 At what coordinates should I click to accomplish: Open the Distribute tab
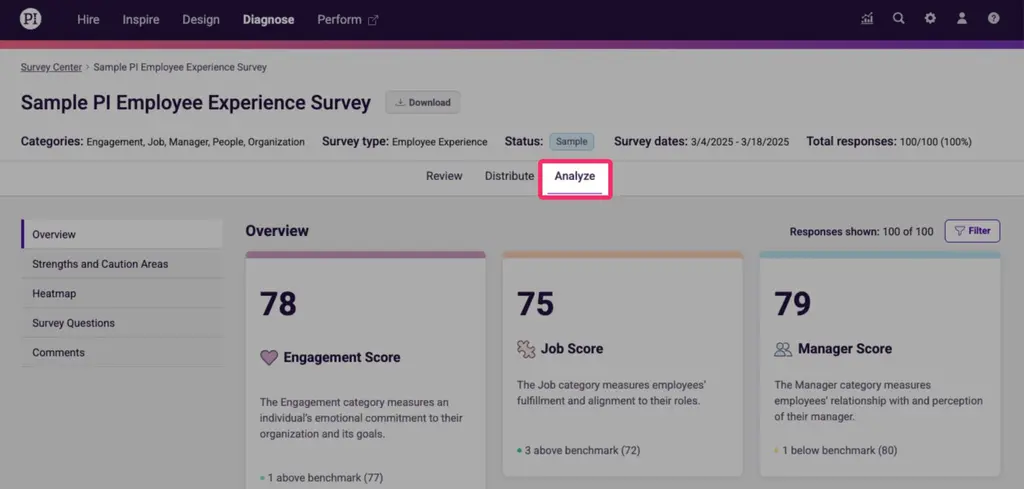[509, 176]
